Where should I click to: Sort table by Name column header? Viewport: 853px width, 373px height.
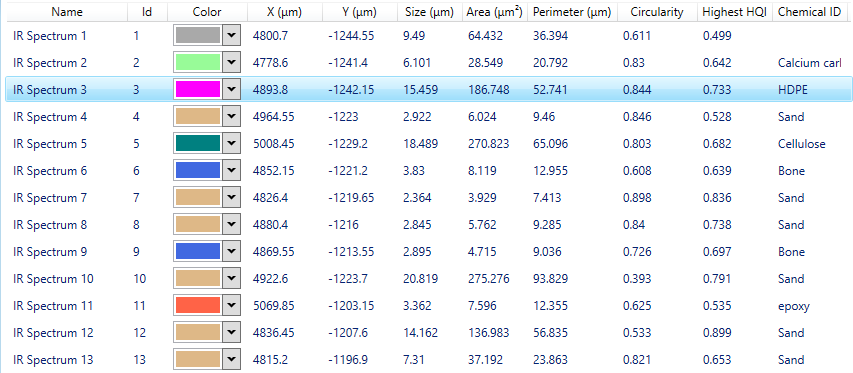coord(67,12)
